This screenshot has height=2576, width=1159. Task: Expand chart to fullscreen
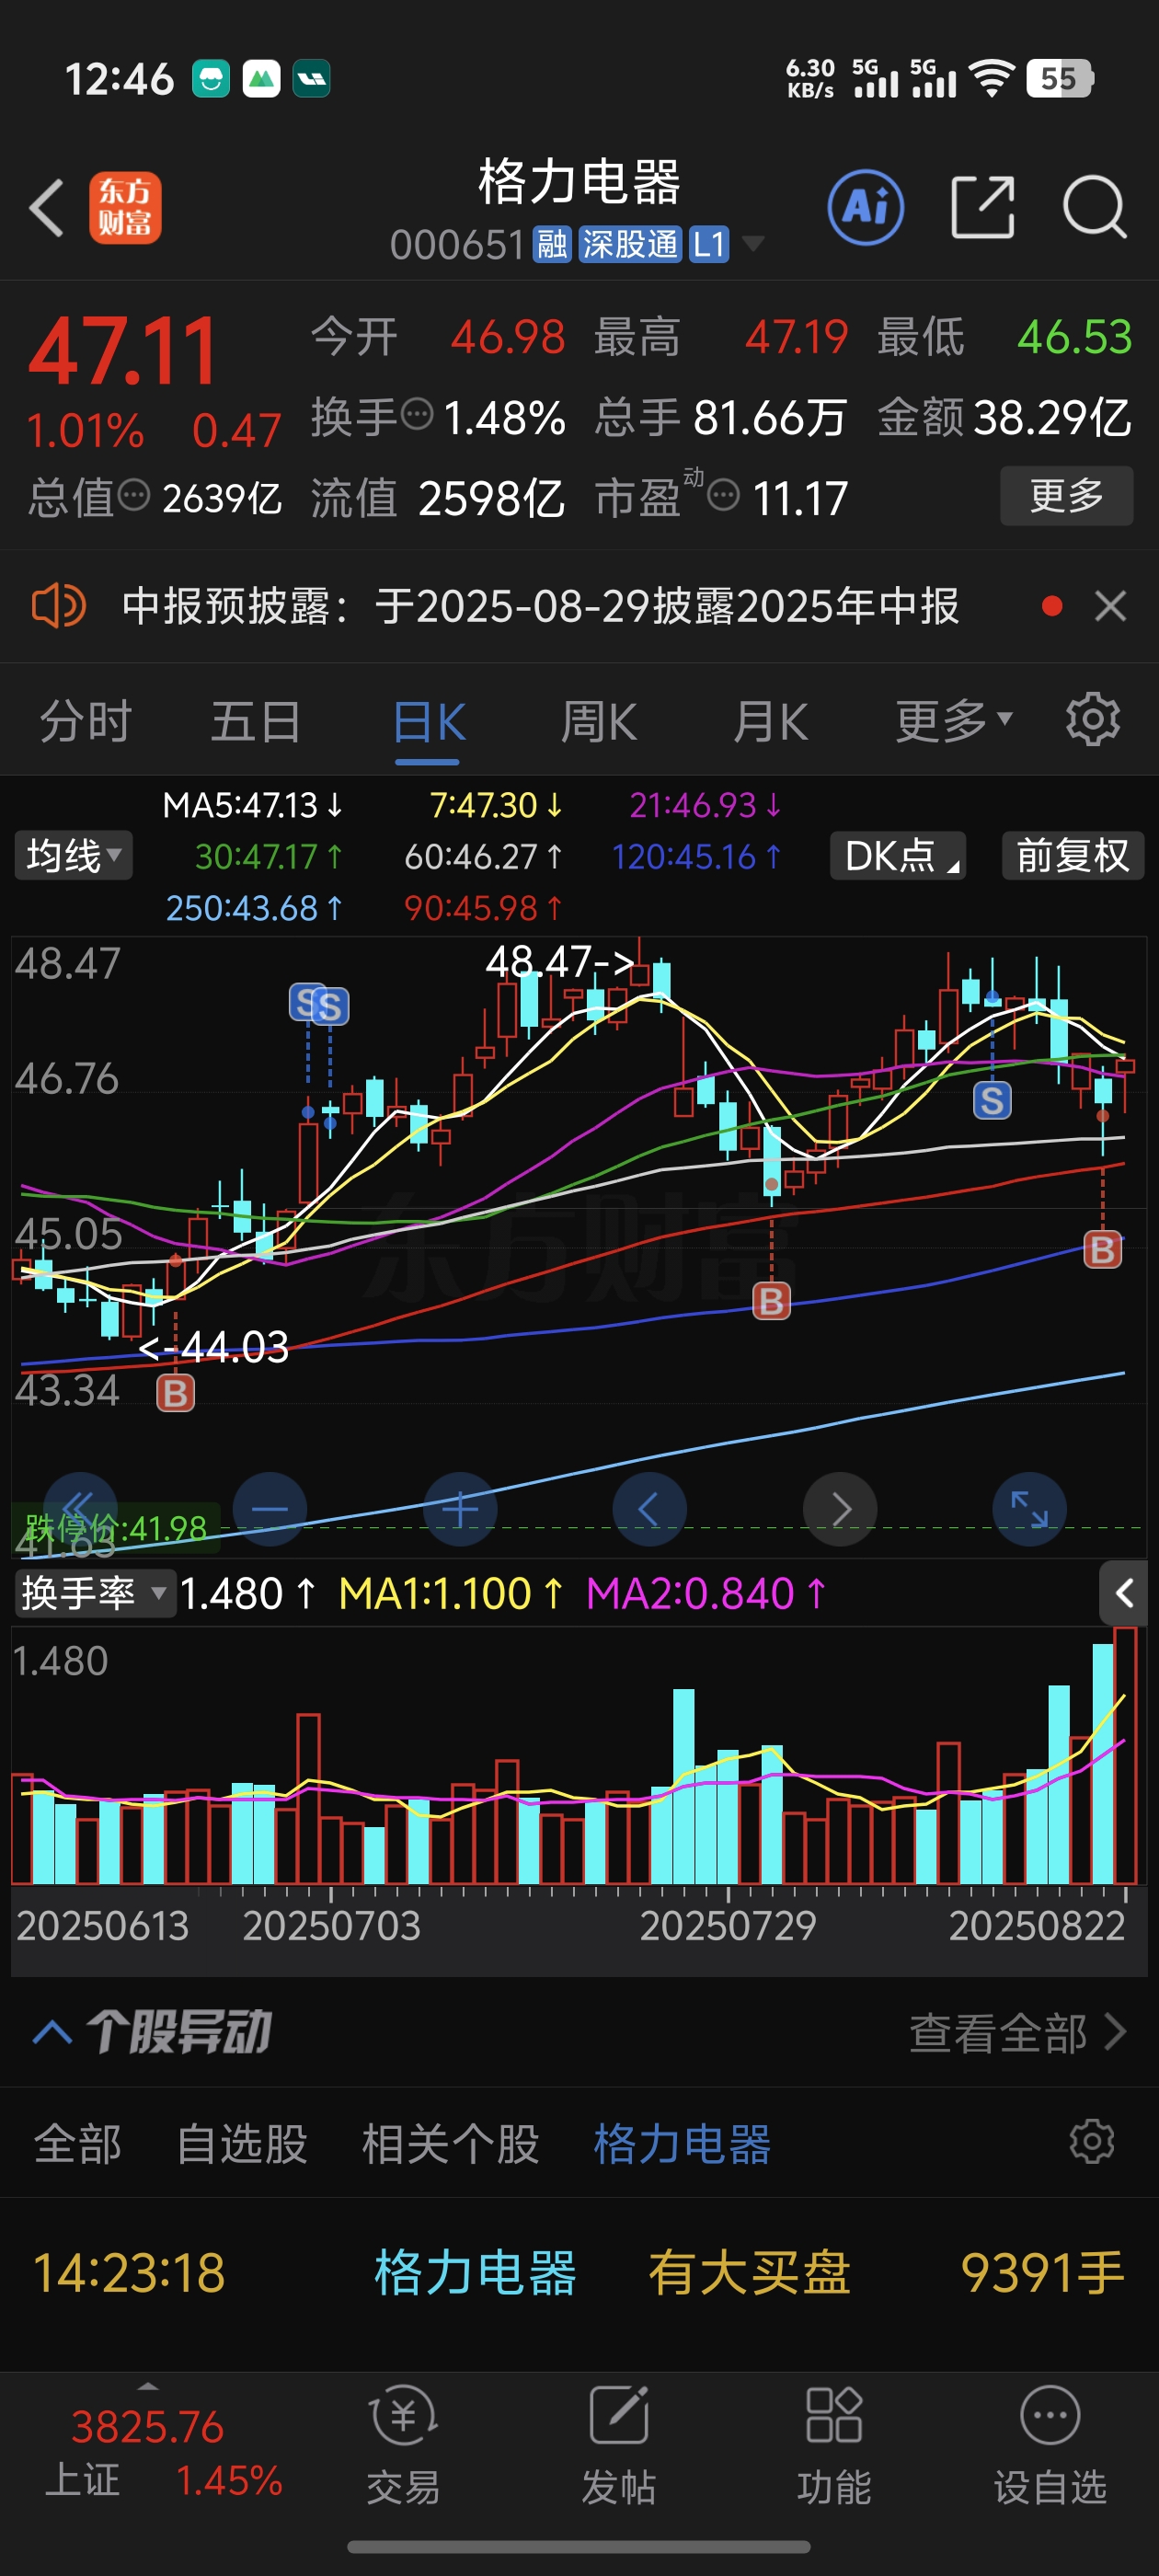(1029, 1509)
